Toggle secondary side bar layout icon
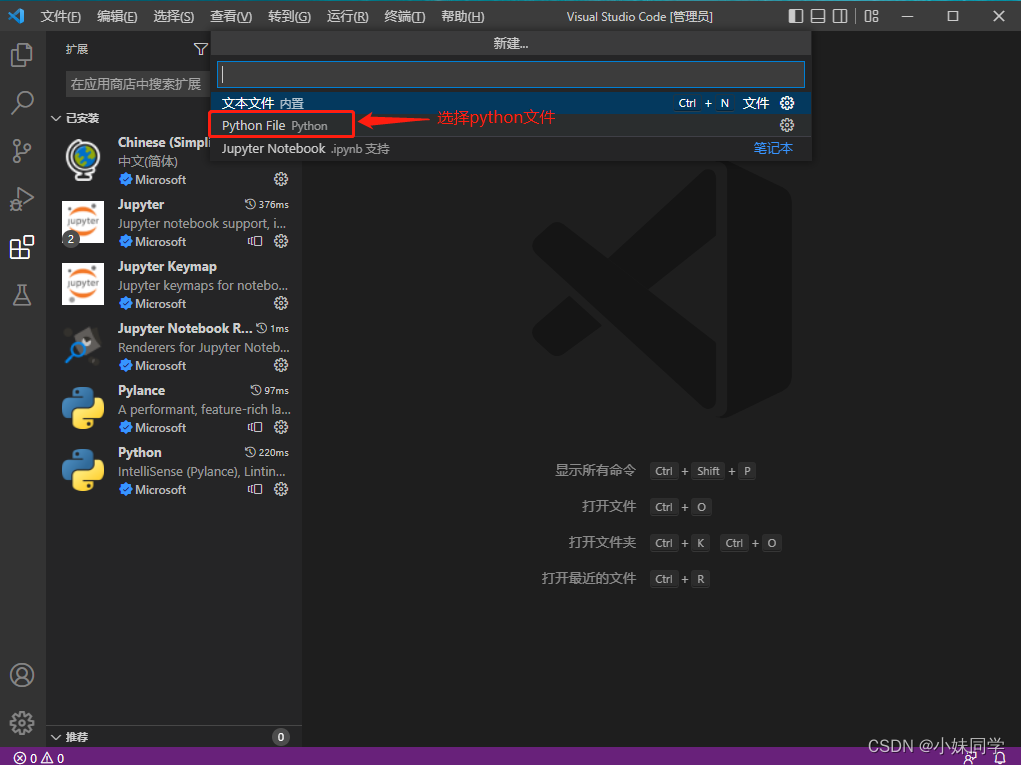The height and width of the screenshot is (765, 1021). click(x=840, y=16)
